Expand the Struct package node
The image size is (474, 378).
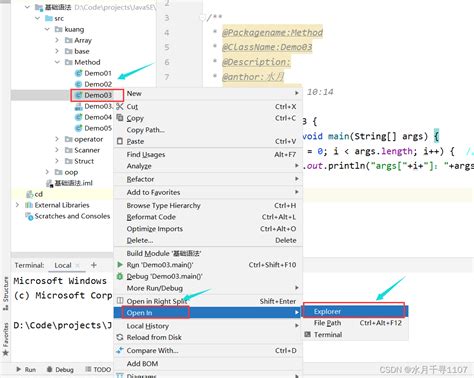(x=57, y=161)
